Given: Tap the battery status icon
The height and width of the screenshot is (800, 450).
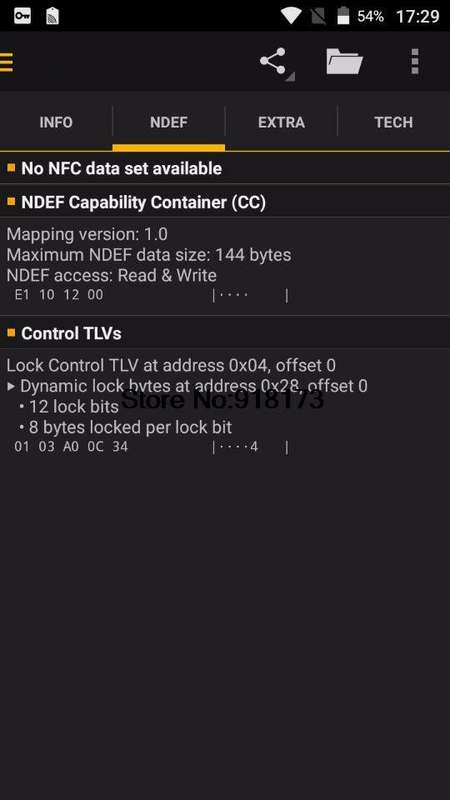Looking at the screenshot, I should [x=343, y=16].
